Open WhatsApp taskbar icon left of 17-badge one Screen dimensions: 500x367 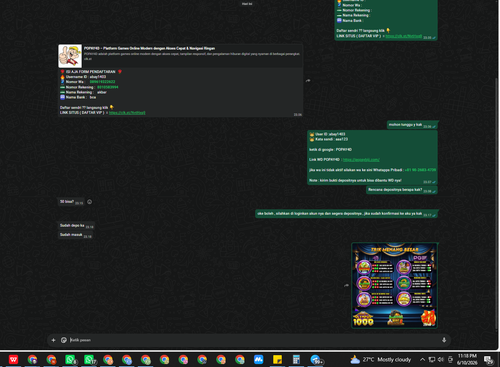point(70,360)
